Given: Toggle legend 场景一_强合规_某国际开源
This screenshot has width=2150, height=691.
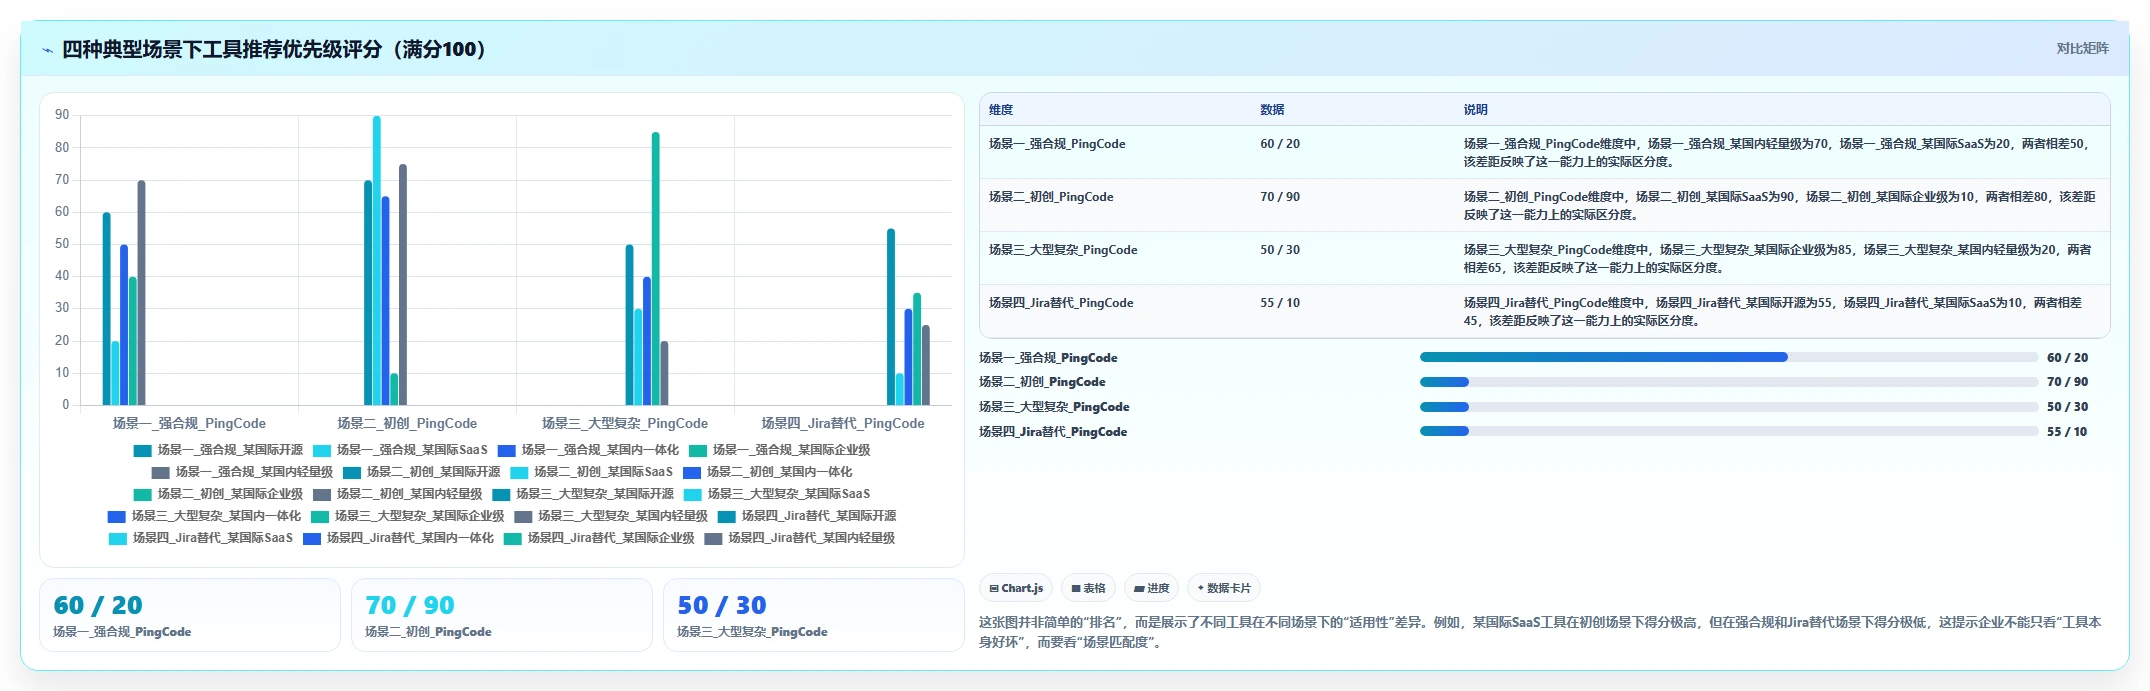Looking at the screenshot, I should (x=218, y=450).
